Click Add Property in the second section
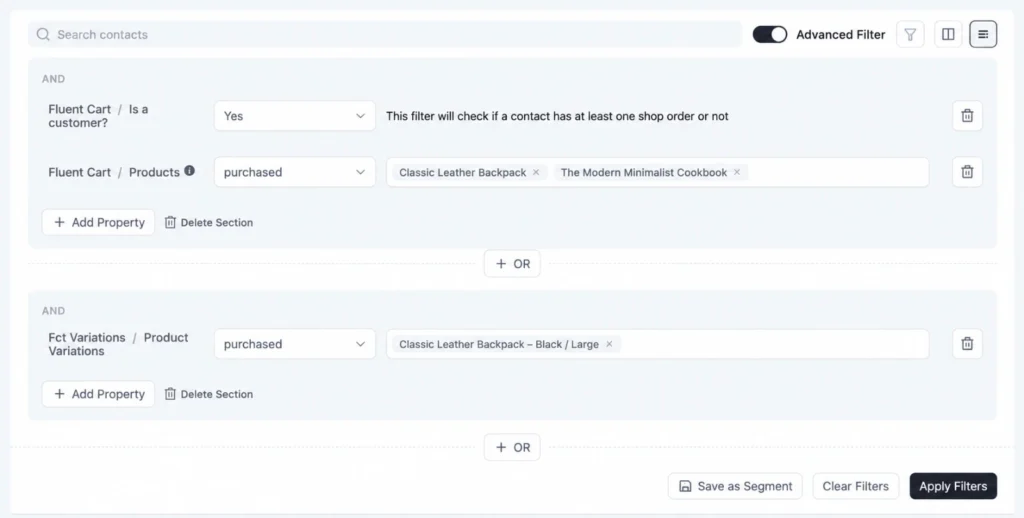 coord(99,394)
